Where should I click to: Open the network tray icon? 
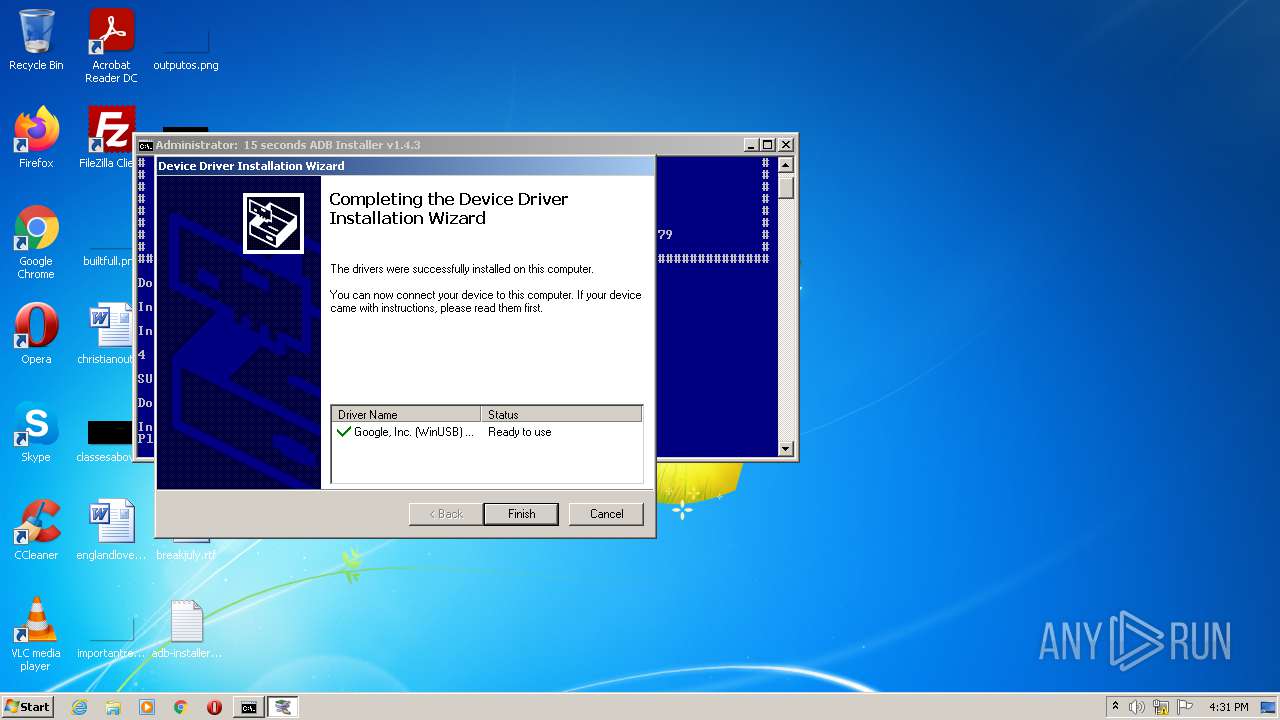tap(1161, 707)
